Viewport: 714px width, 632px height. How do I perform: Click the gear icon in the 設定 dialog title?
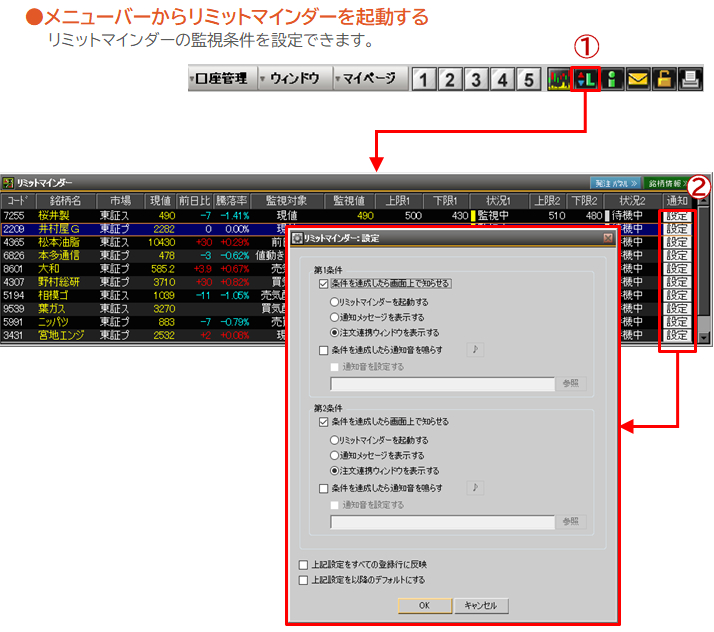(297, 238)
